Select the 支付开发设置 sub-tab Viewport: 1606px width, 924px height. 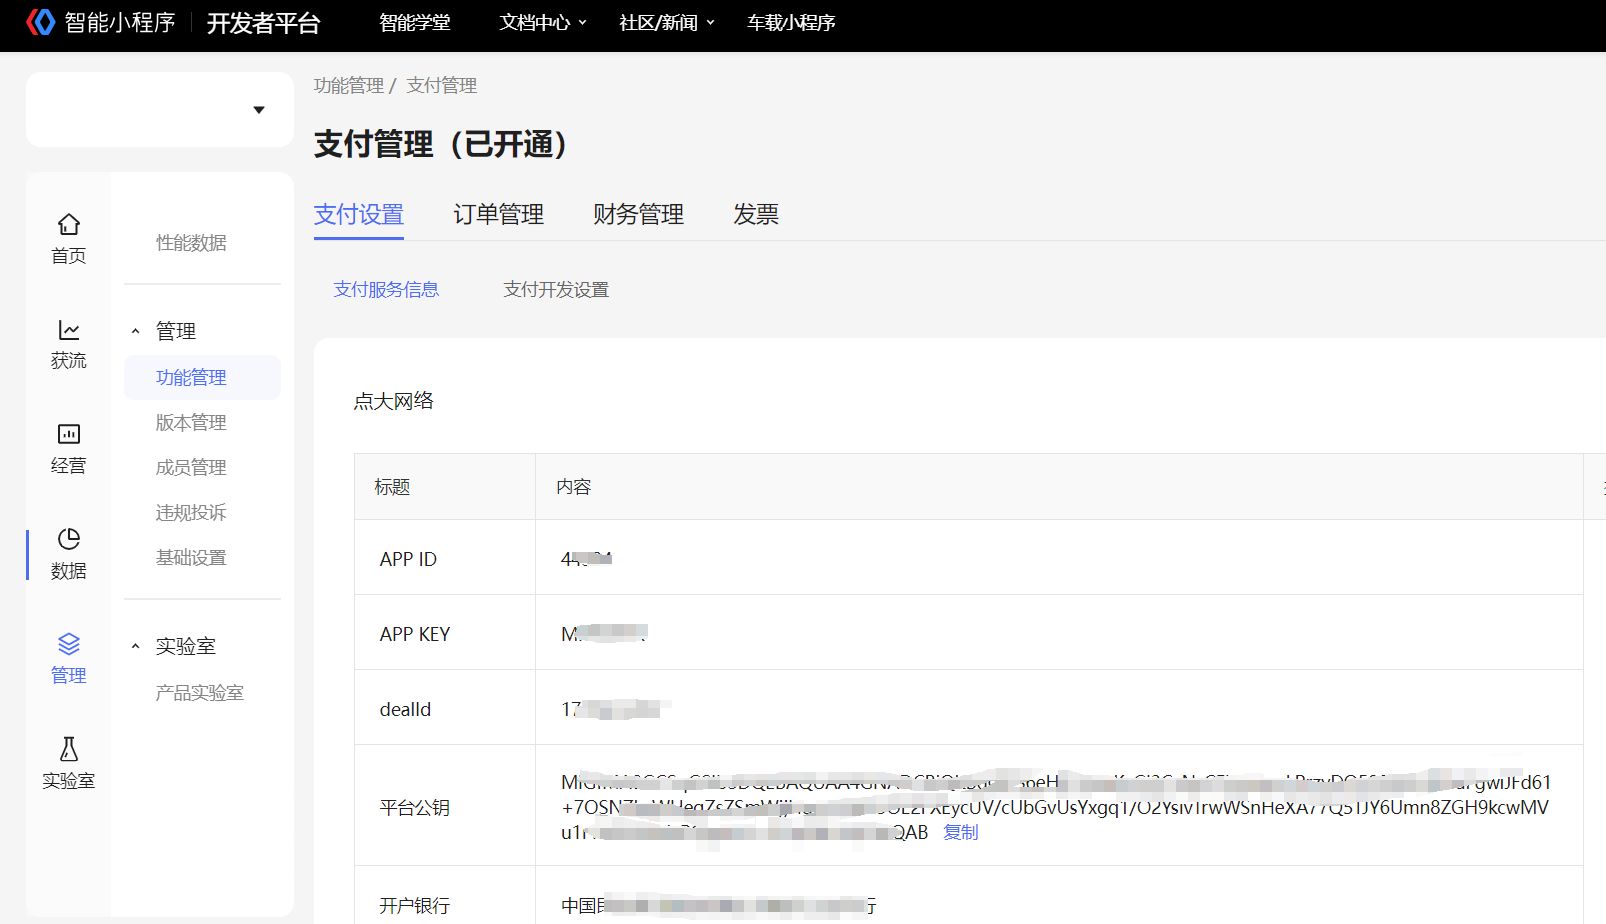[556, 290]
